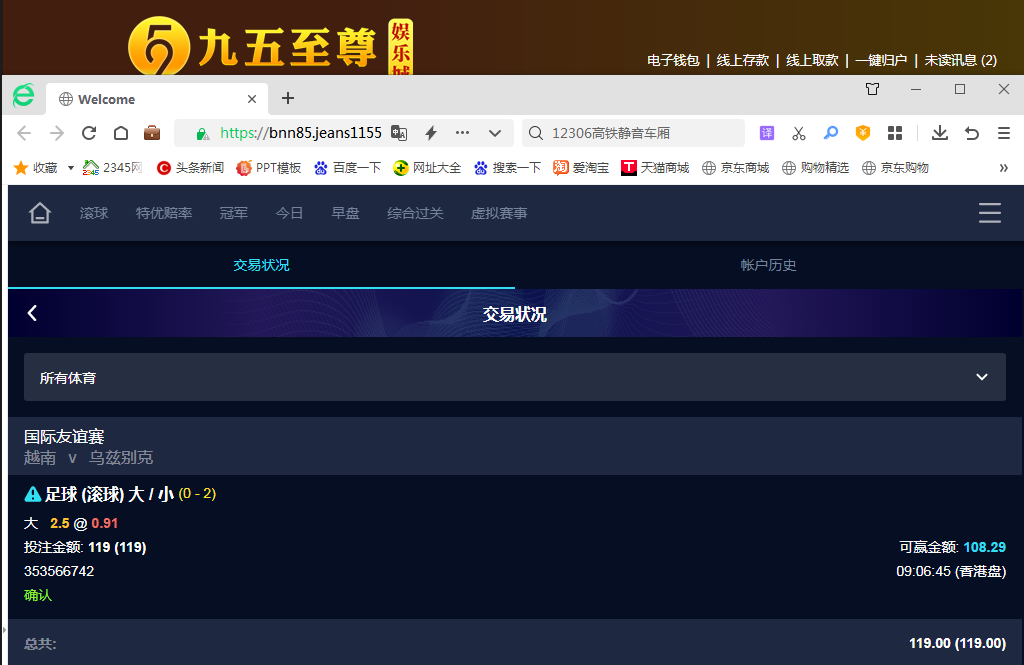Open the downloads icon

(940, 133)
